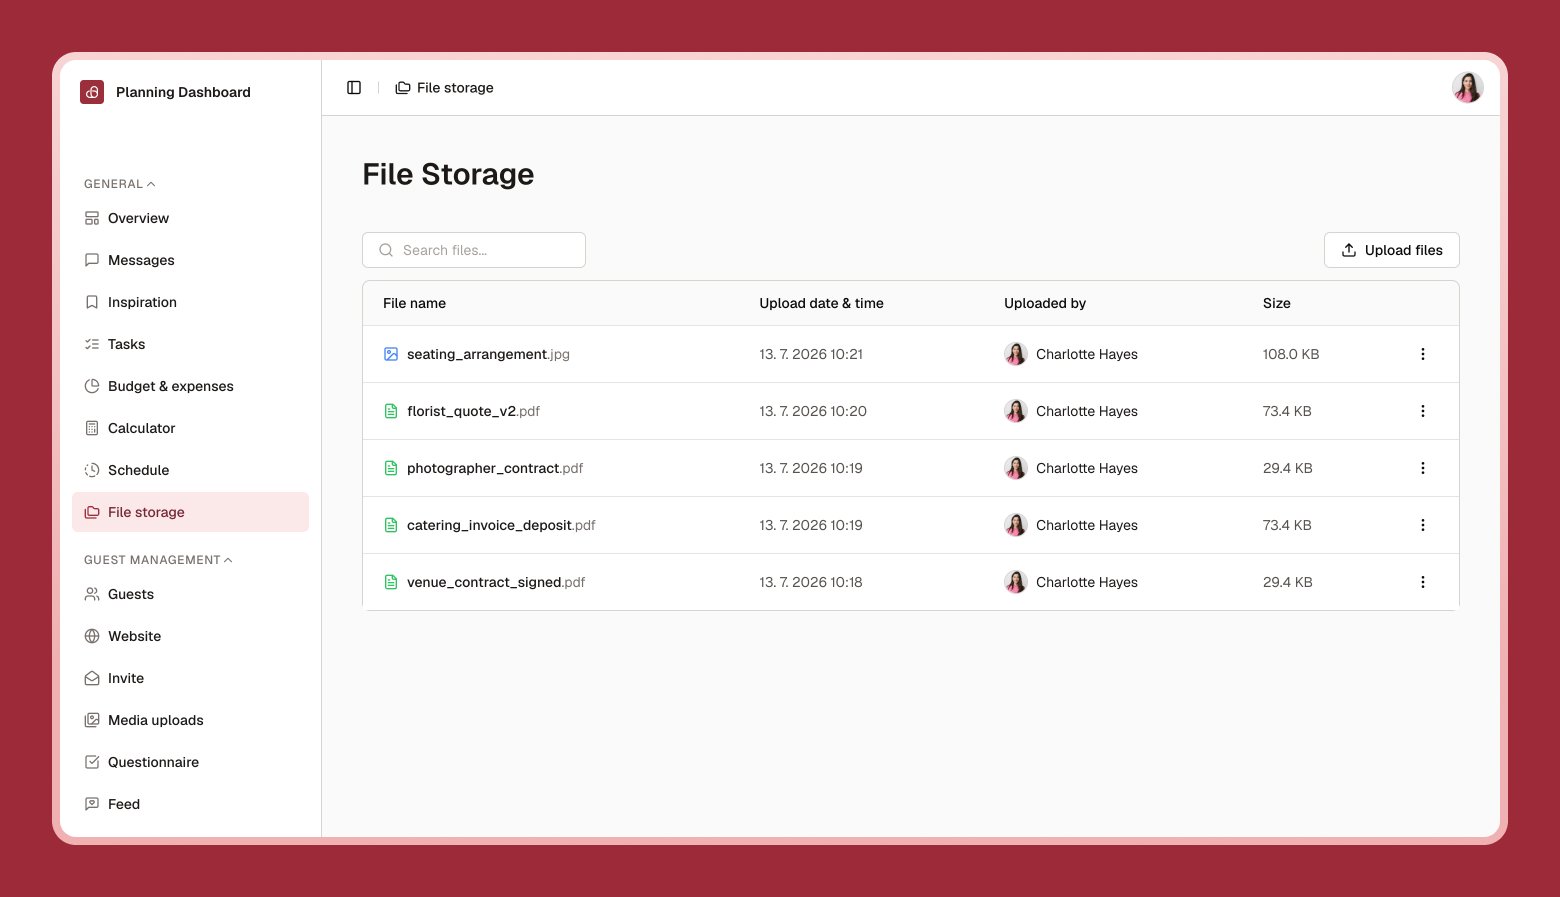Click the date 13. 7. 2026 10:20
Image resolution: width=1560 pixels, height=897 pixels.
pos(813,411)
